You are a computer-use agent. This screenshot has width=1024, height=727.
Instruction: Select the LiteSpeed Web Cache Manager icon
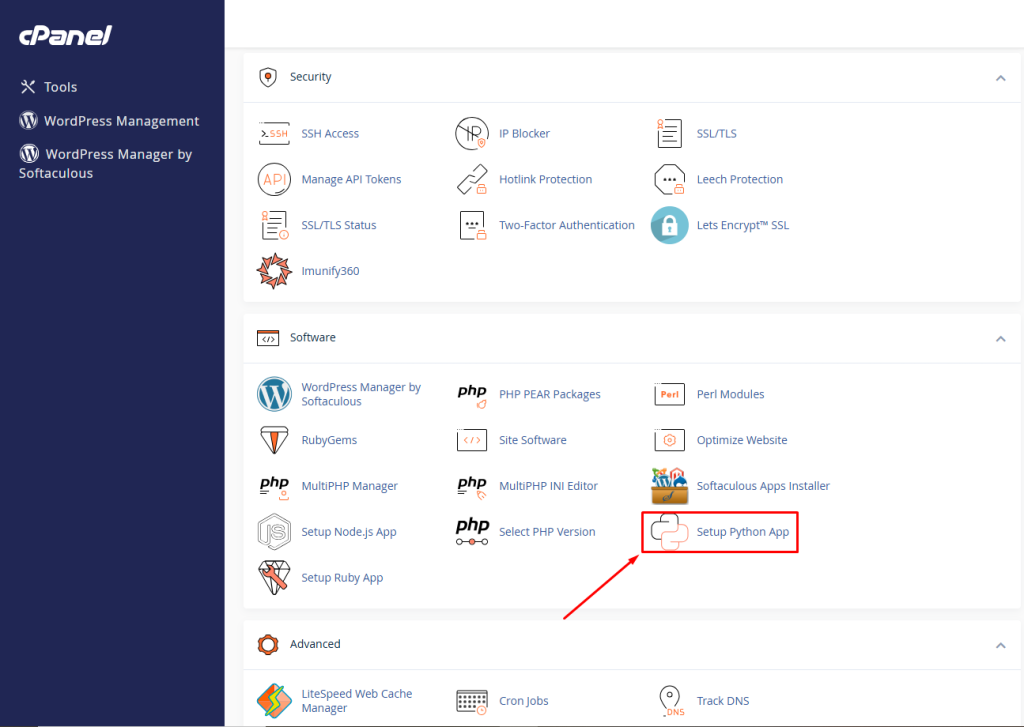pyautogui.click(x=274, y=701)
